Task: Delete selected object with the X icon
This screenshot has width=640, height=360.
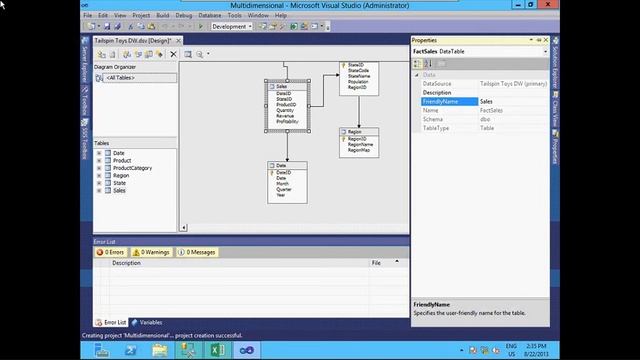Action: point(173,54)
